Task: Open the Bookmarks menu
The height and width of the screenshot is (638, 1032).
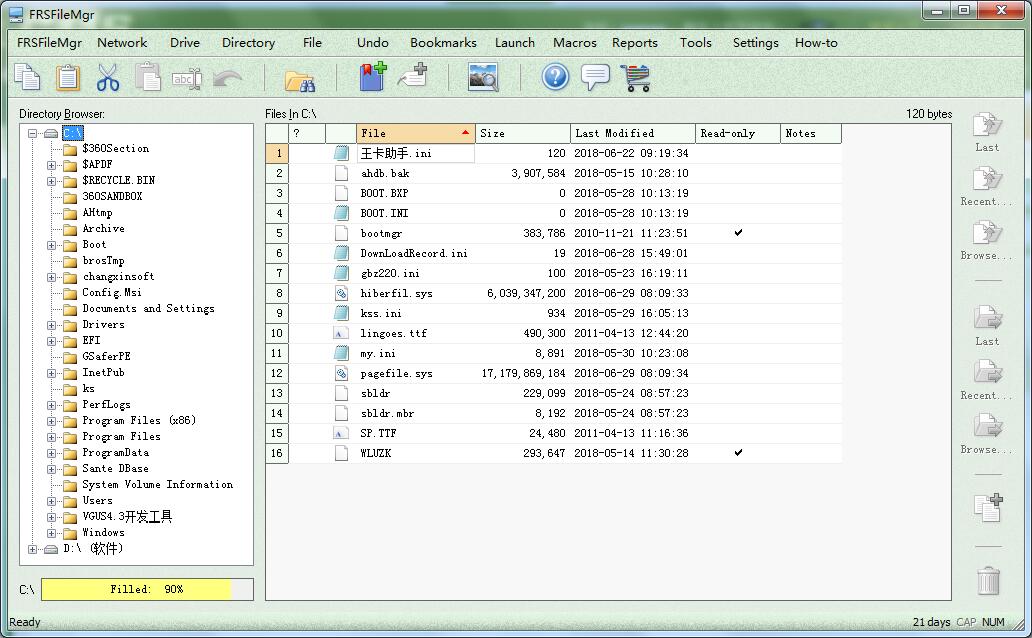Action: click(443, 43)
